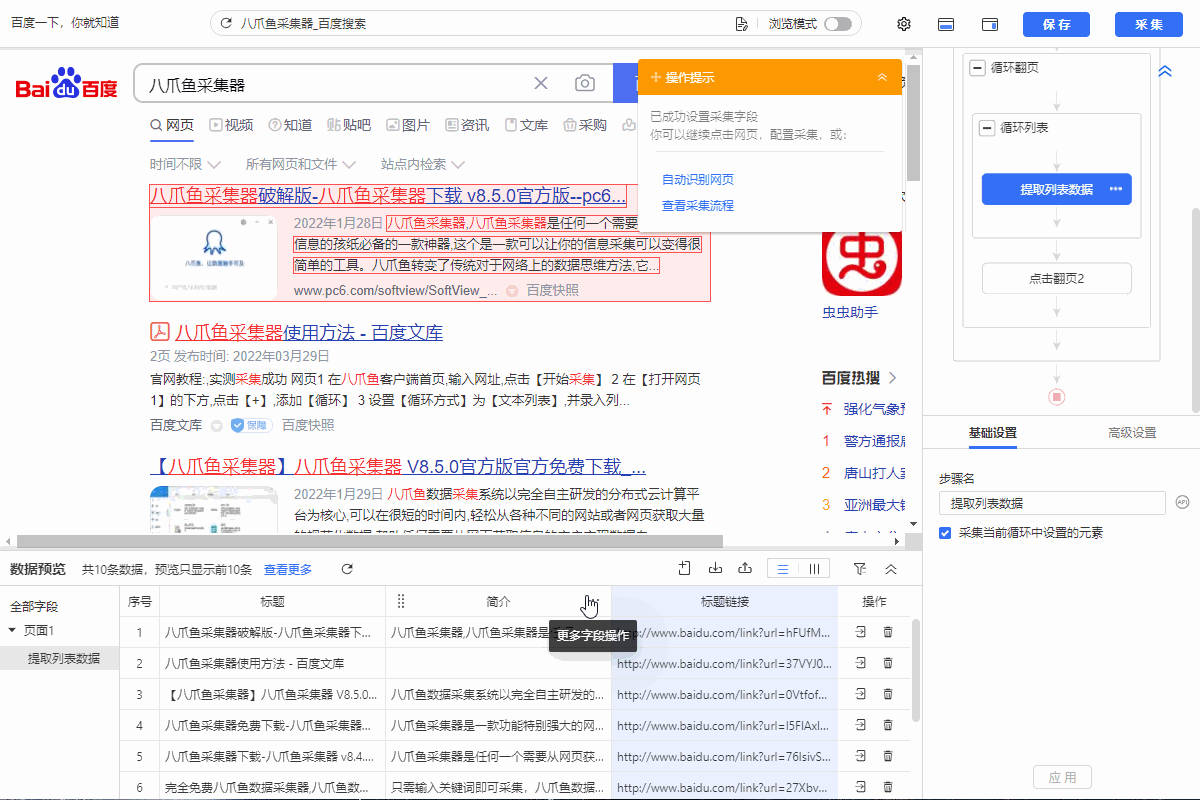
Task: Select the 提取列表数据 workflow step
Action: [1056, 189]
